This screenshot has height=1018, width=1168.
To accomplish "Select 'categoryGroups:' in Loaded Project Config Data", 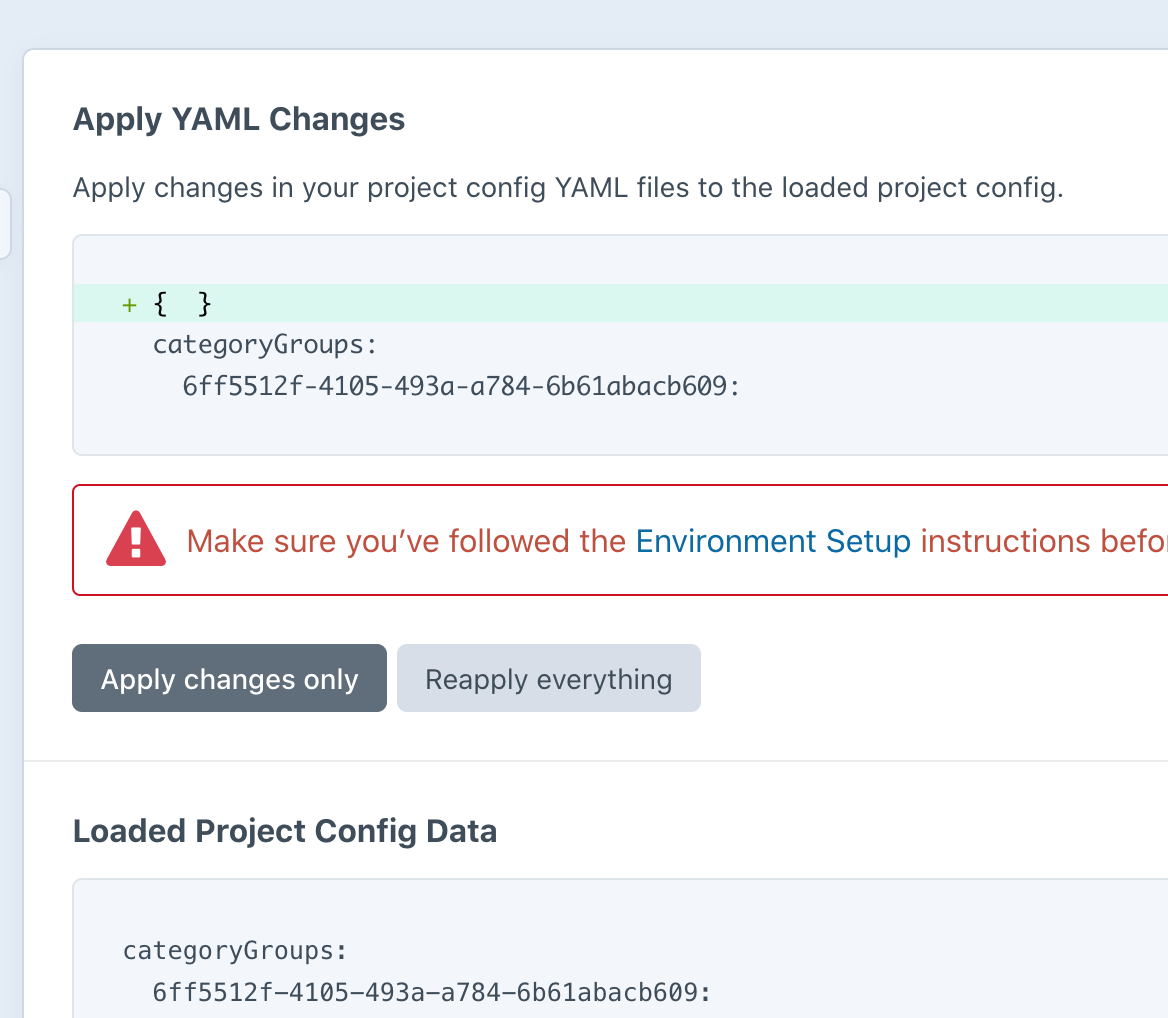I will click(235, 951).
